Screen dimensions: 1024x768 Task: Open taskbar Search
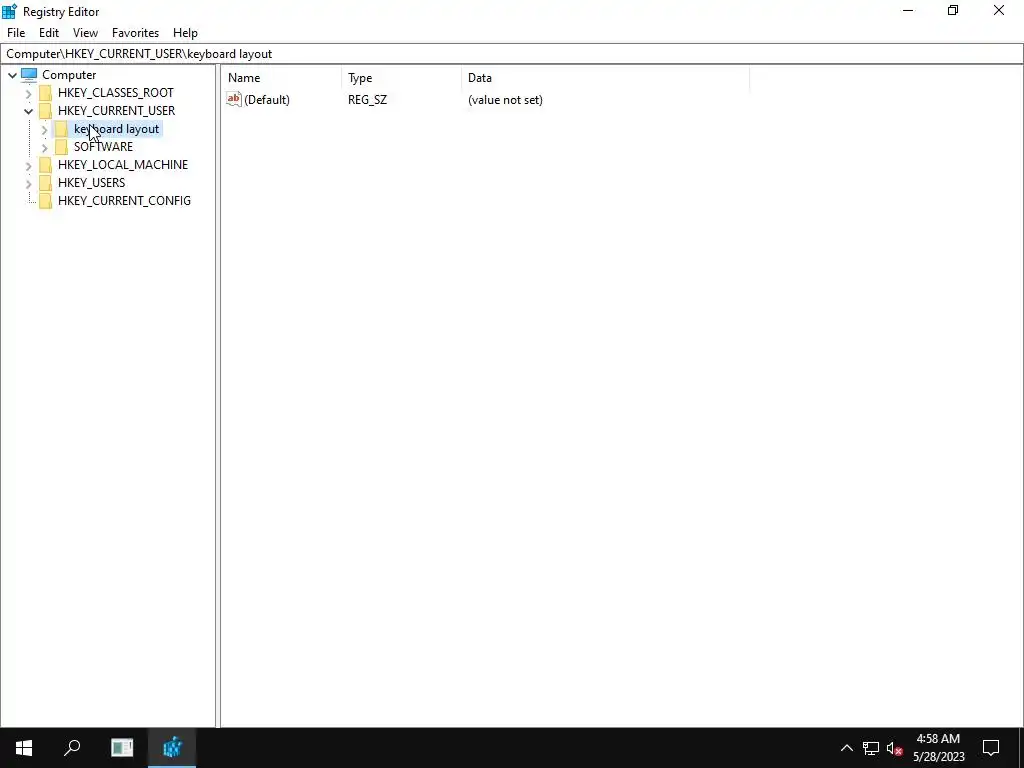(x=72, y=748)
